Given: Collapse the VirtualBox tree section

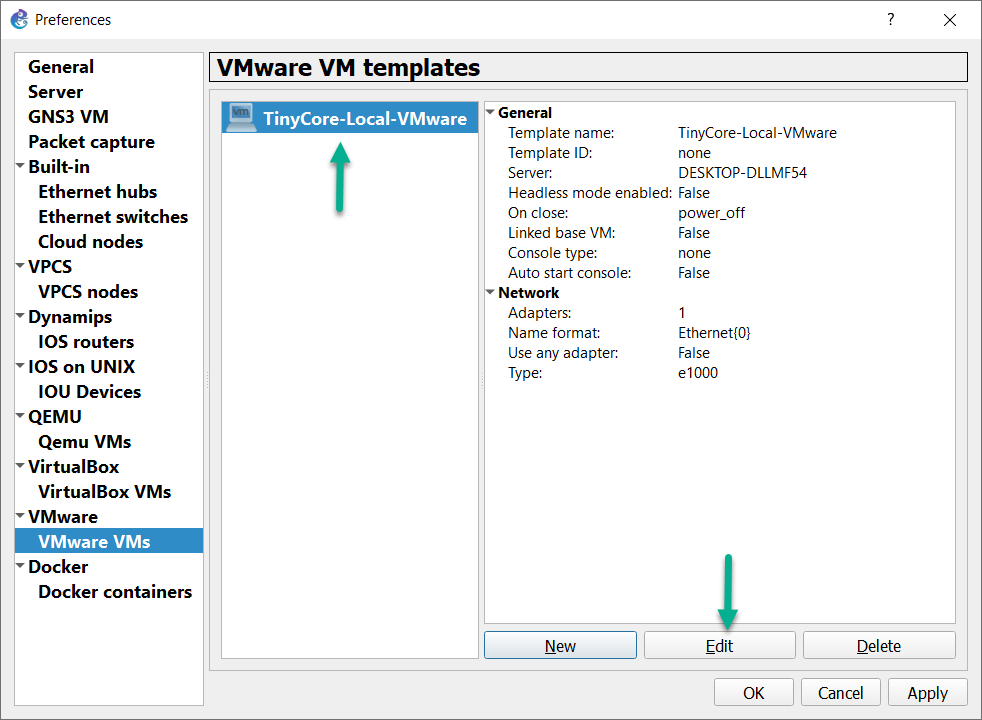Looking at the screenshot, I should [20, 466].
